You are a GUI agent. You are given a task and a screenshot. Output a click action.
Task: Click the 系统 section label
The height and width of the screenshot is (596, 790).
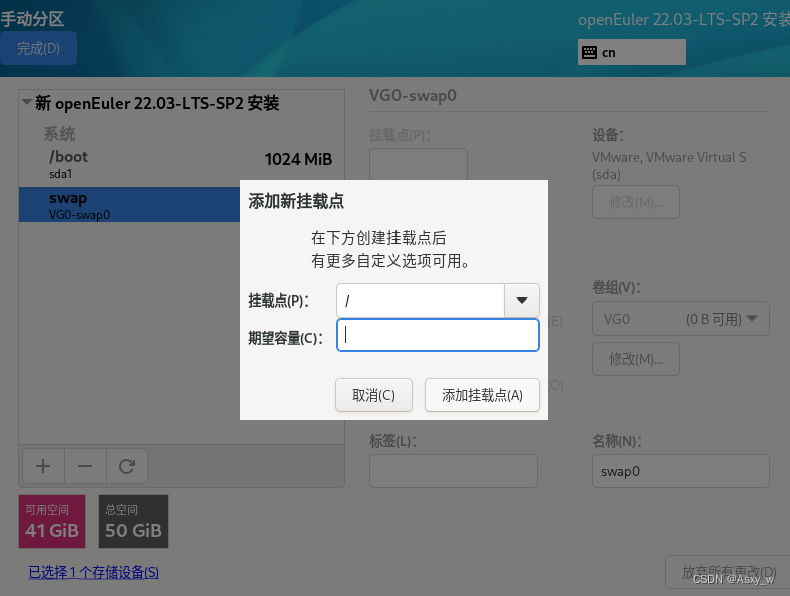coord(59,134)
